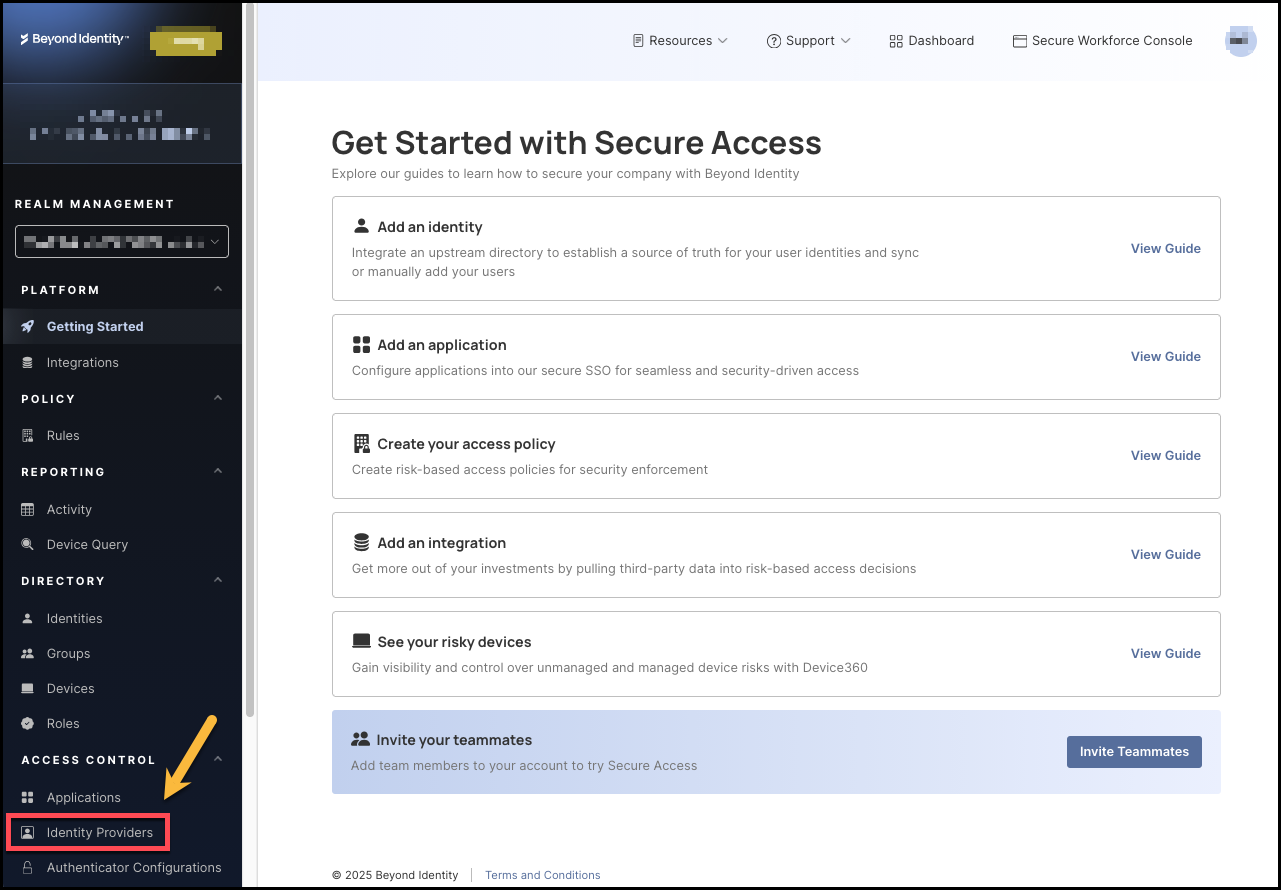The width and height of the screenshot is (1281, 890).
Task: Click the Integrations database icon
Action: (x=28, y=363)
